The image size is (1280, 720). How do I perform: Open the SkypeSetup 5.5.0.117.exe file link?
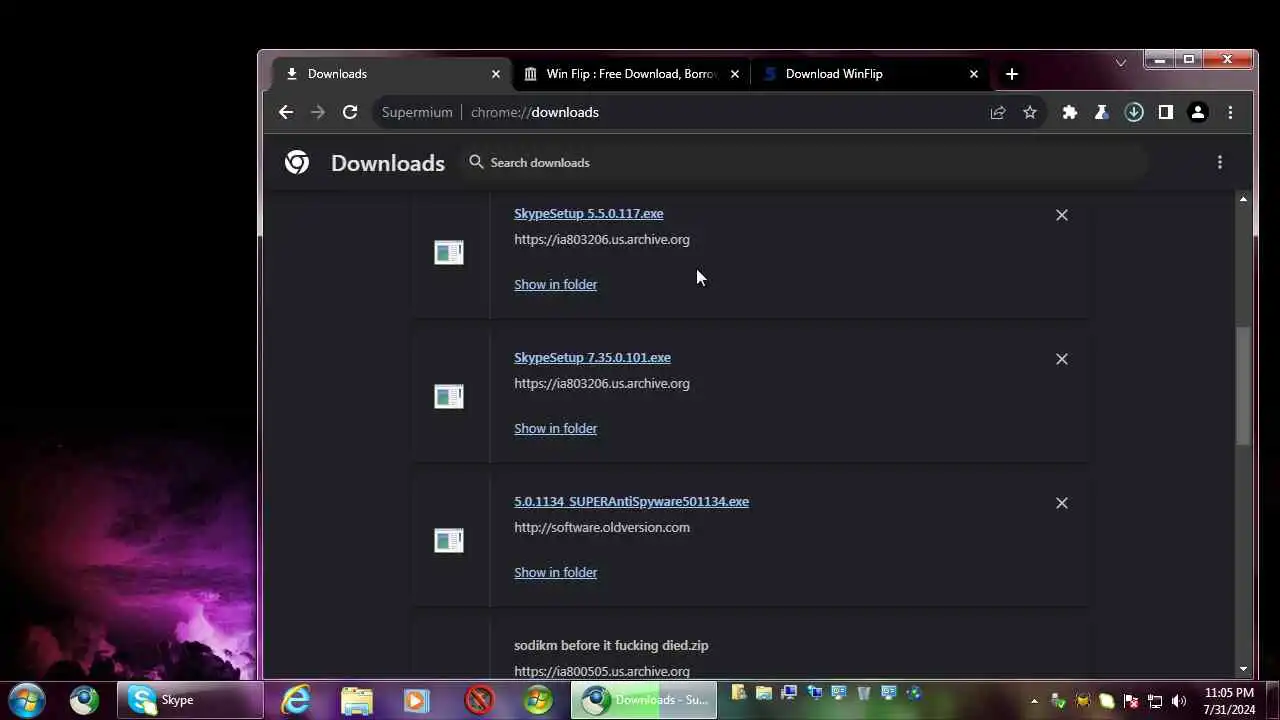(589, 213)
